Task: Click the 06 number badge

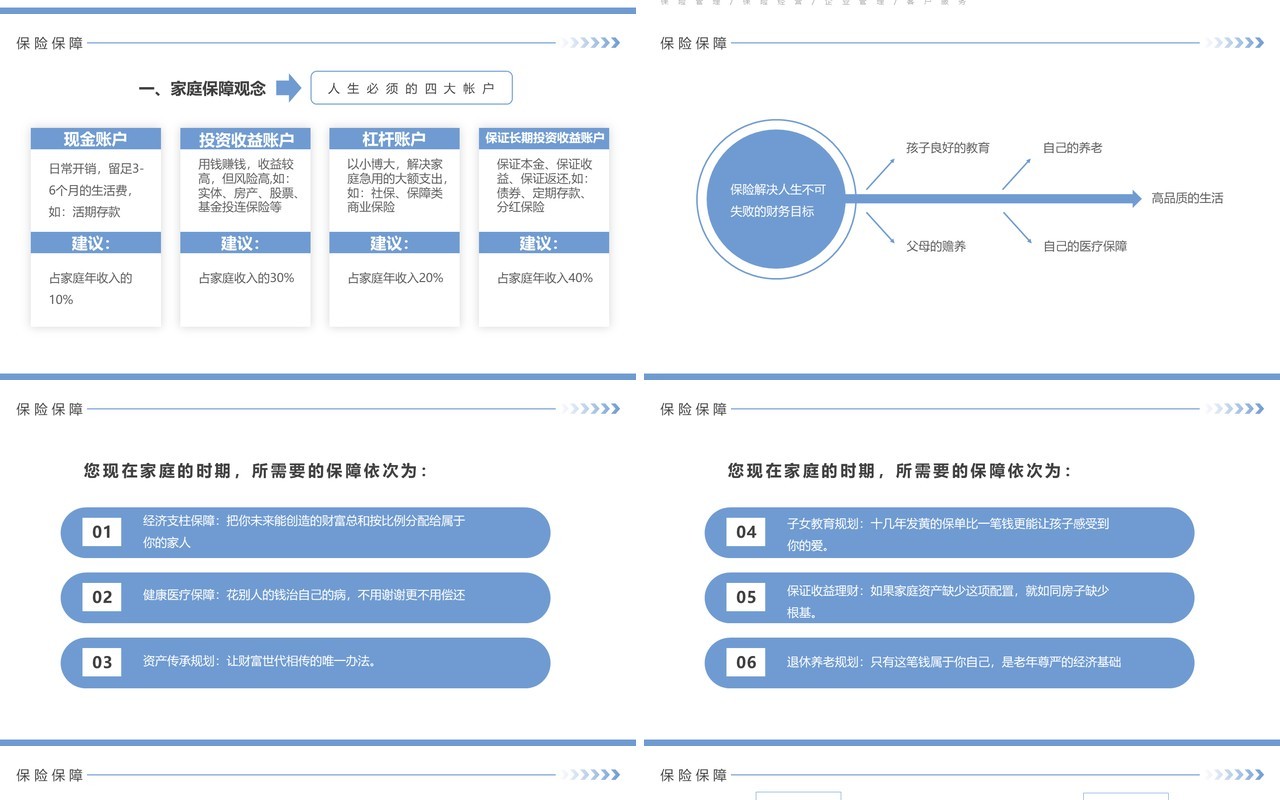Action: 746,662
